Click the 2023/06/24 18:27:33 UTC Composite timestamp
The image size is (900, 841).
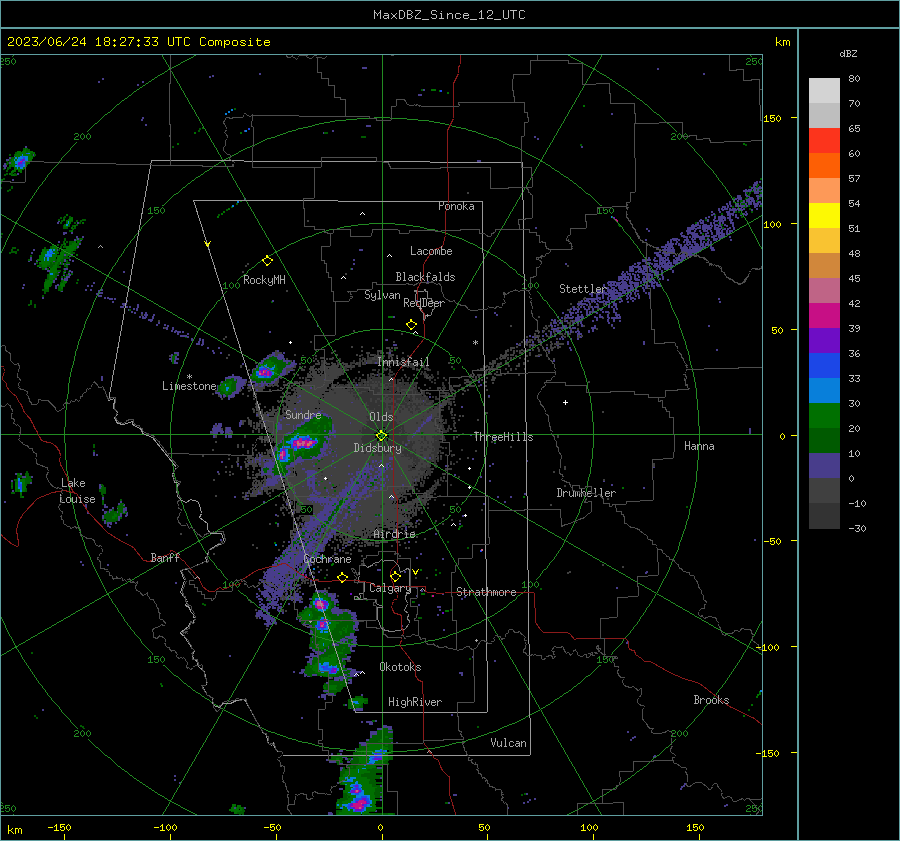(138, 42)
